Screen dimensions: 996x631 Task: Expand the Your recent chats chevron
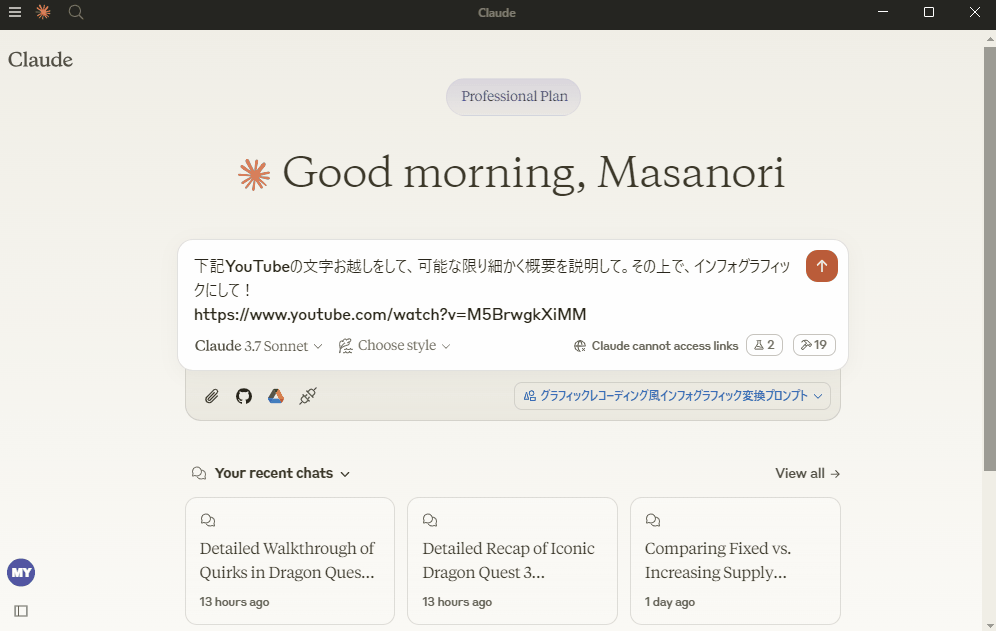pyautogui.click(x=345, y=474)
